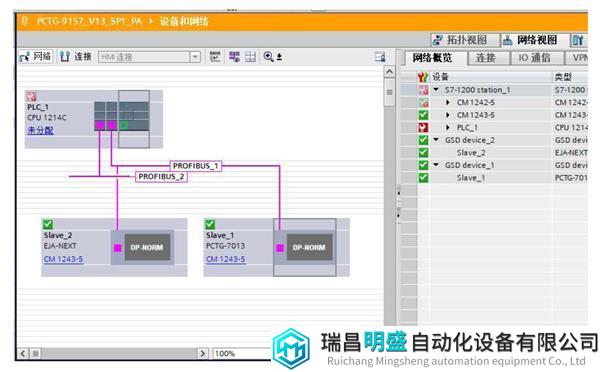
Task: Click the Network (网络) toolbar button
Action: (36, 57)
